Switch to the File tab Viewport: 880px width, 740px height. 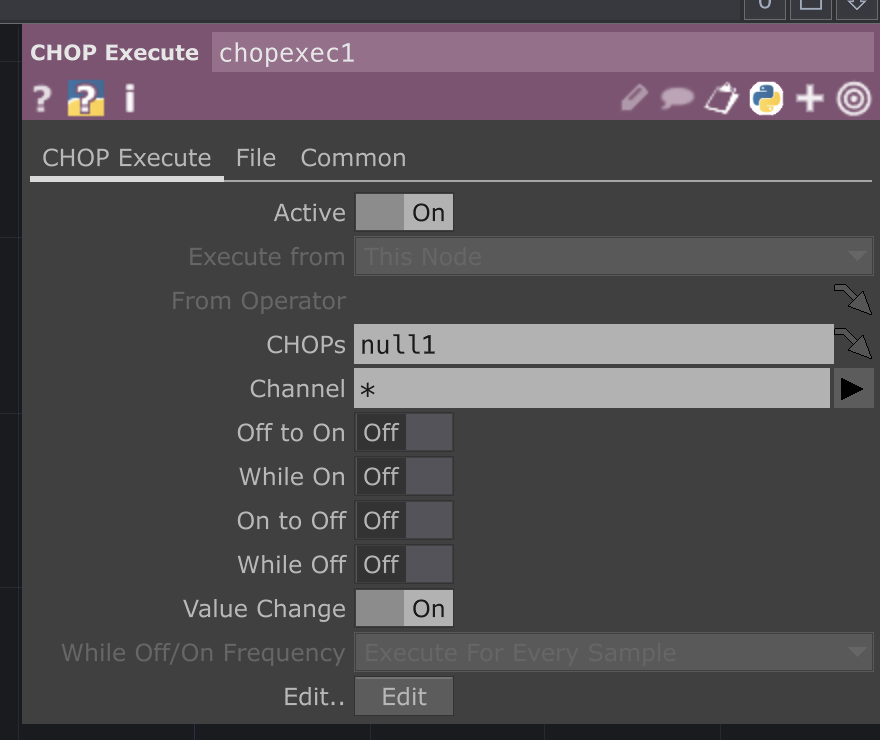tap(256, 158)
